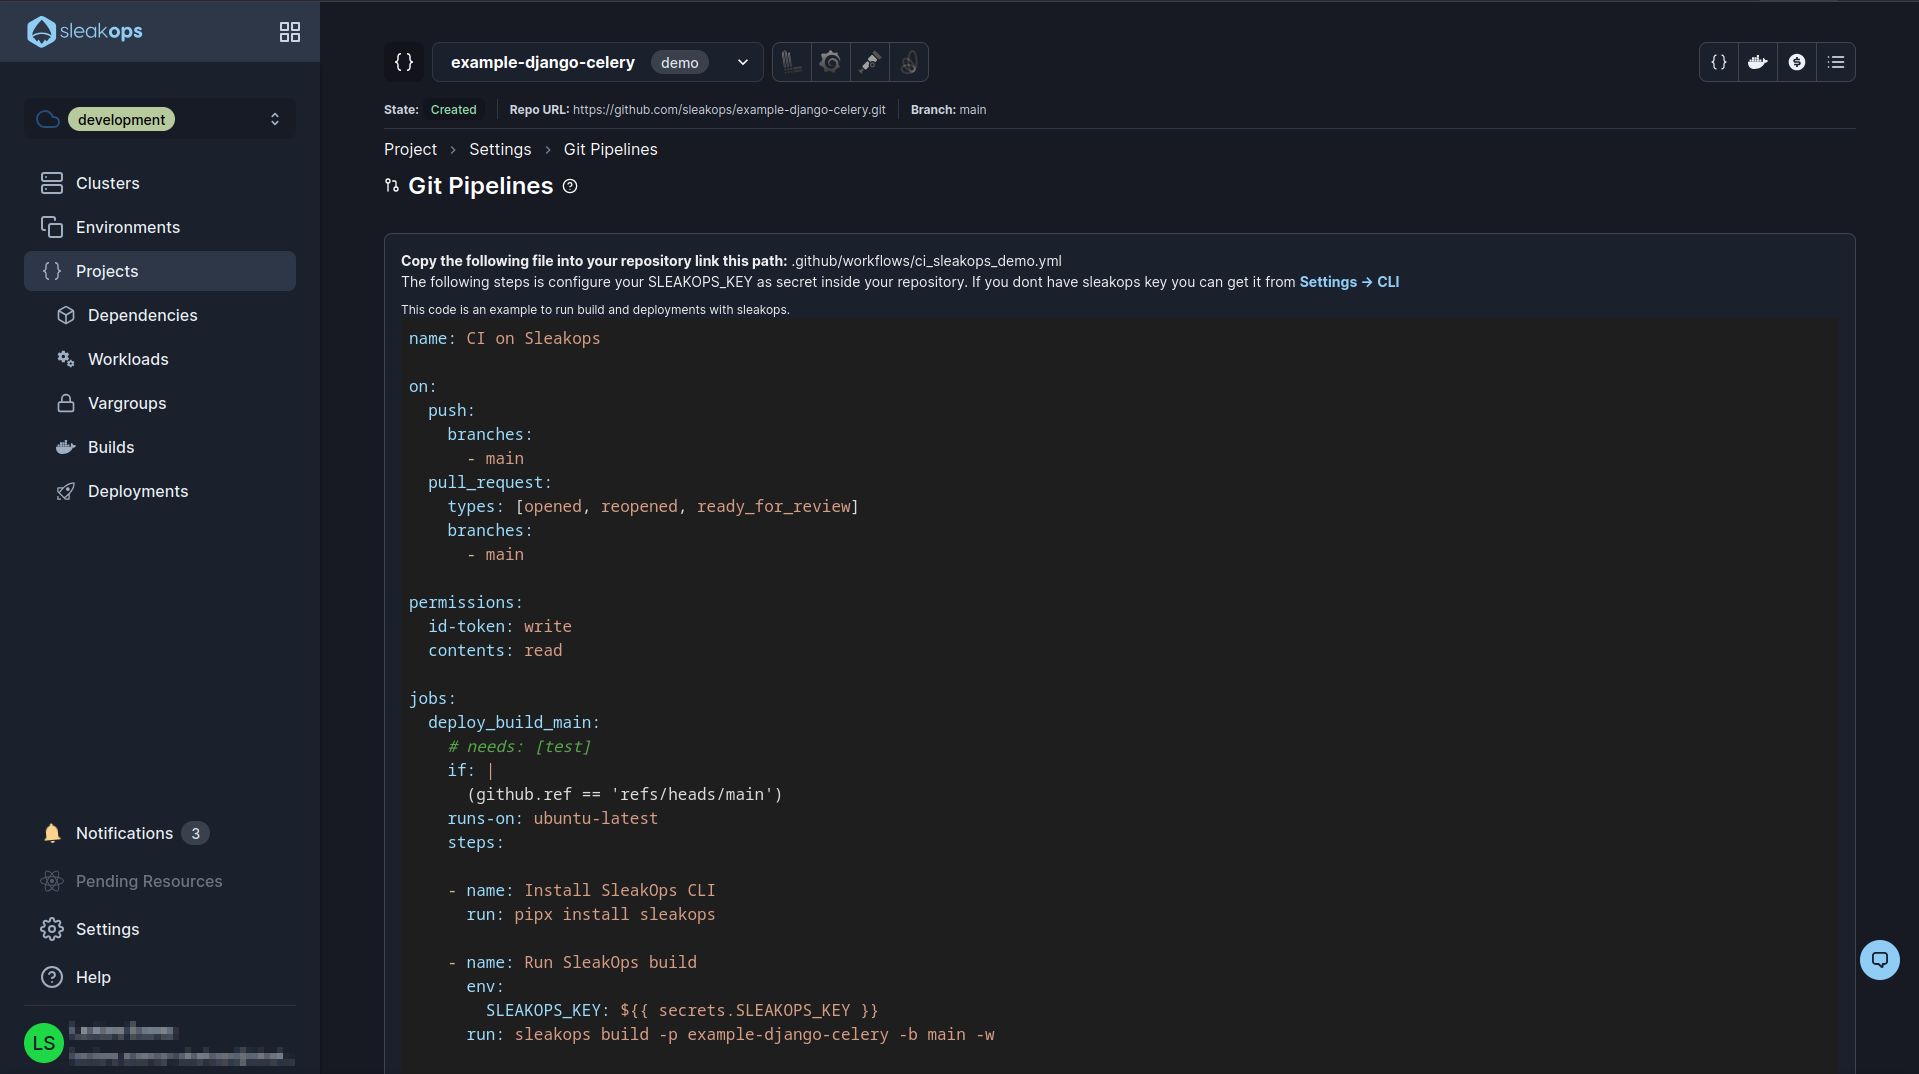
Task: Open Deployments in sidebar
Action: coord(138,491)
